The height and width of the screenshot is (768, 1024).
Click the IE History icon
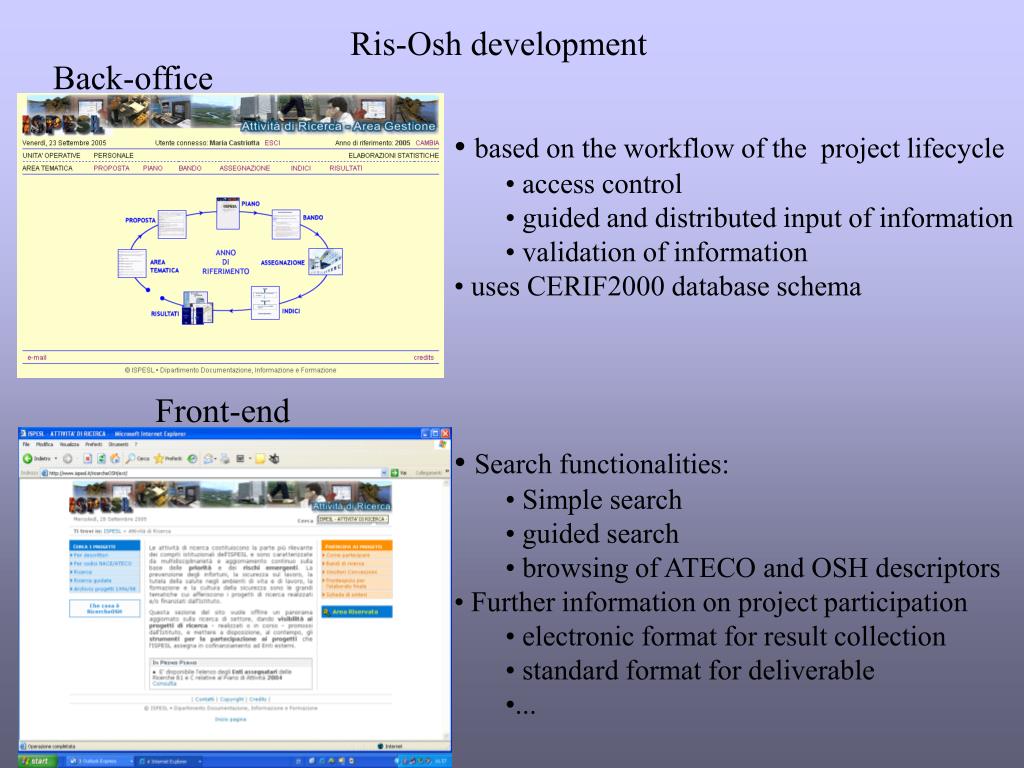point(193,459)
